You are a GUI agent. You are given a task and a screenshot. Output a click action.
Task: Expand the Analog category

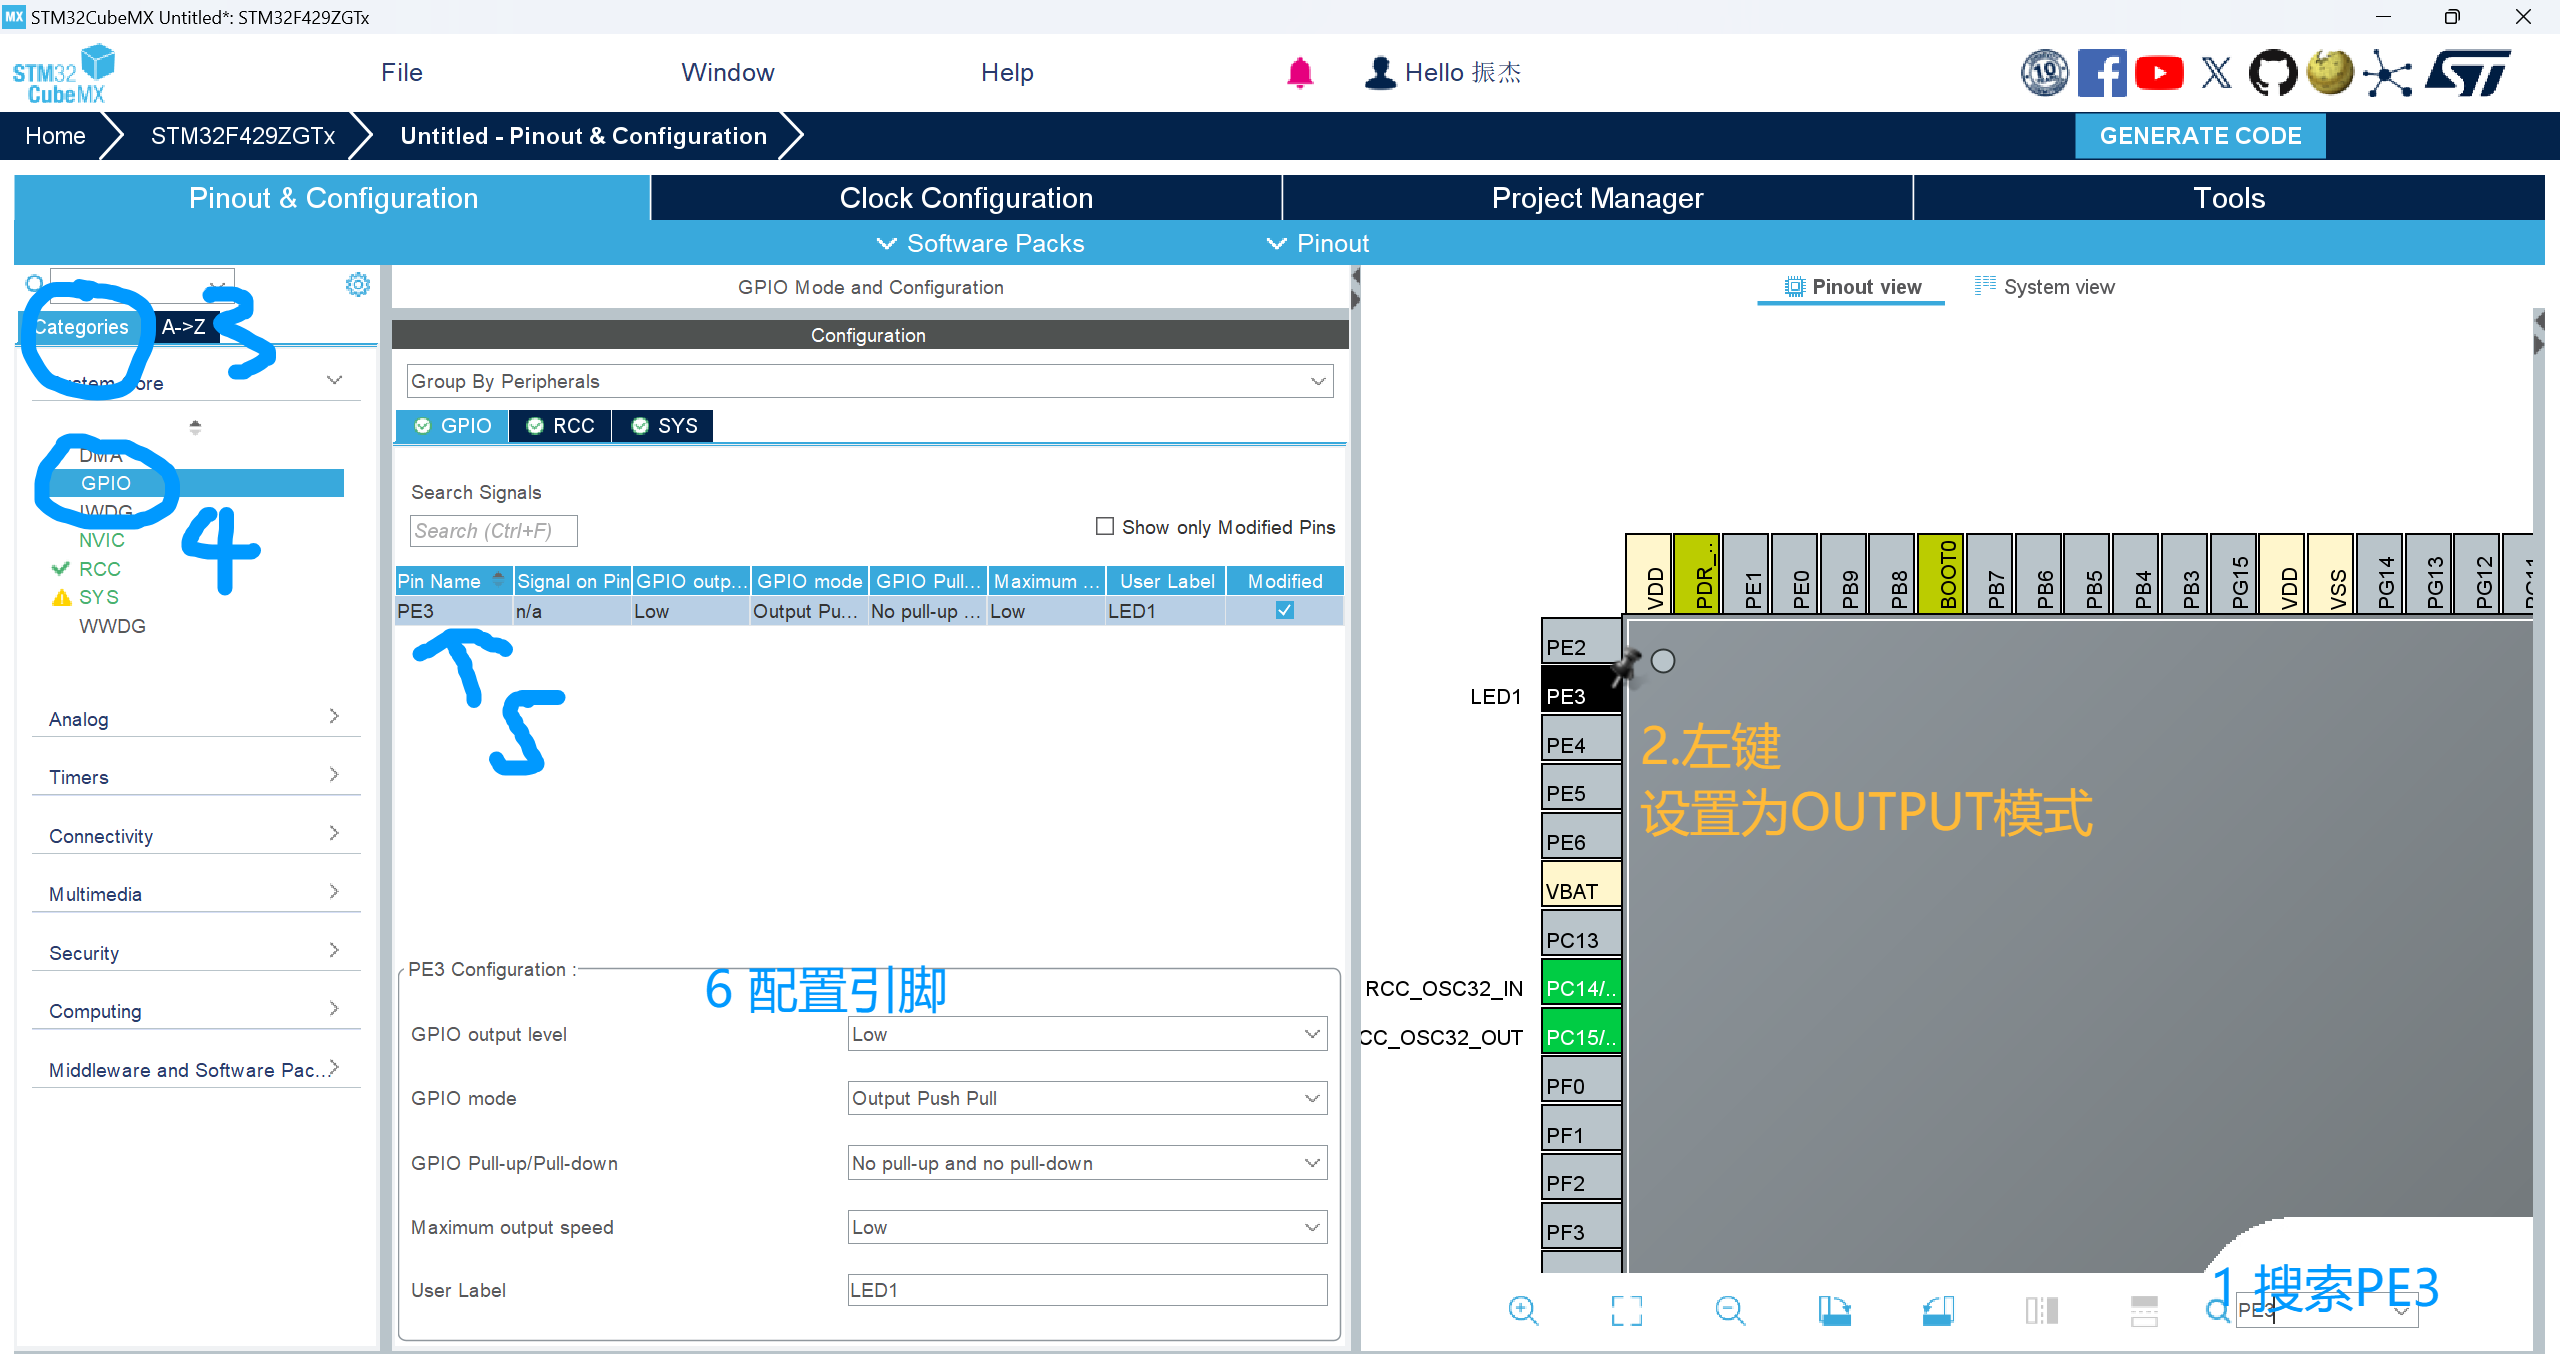point(196,719)
